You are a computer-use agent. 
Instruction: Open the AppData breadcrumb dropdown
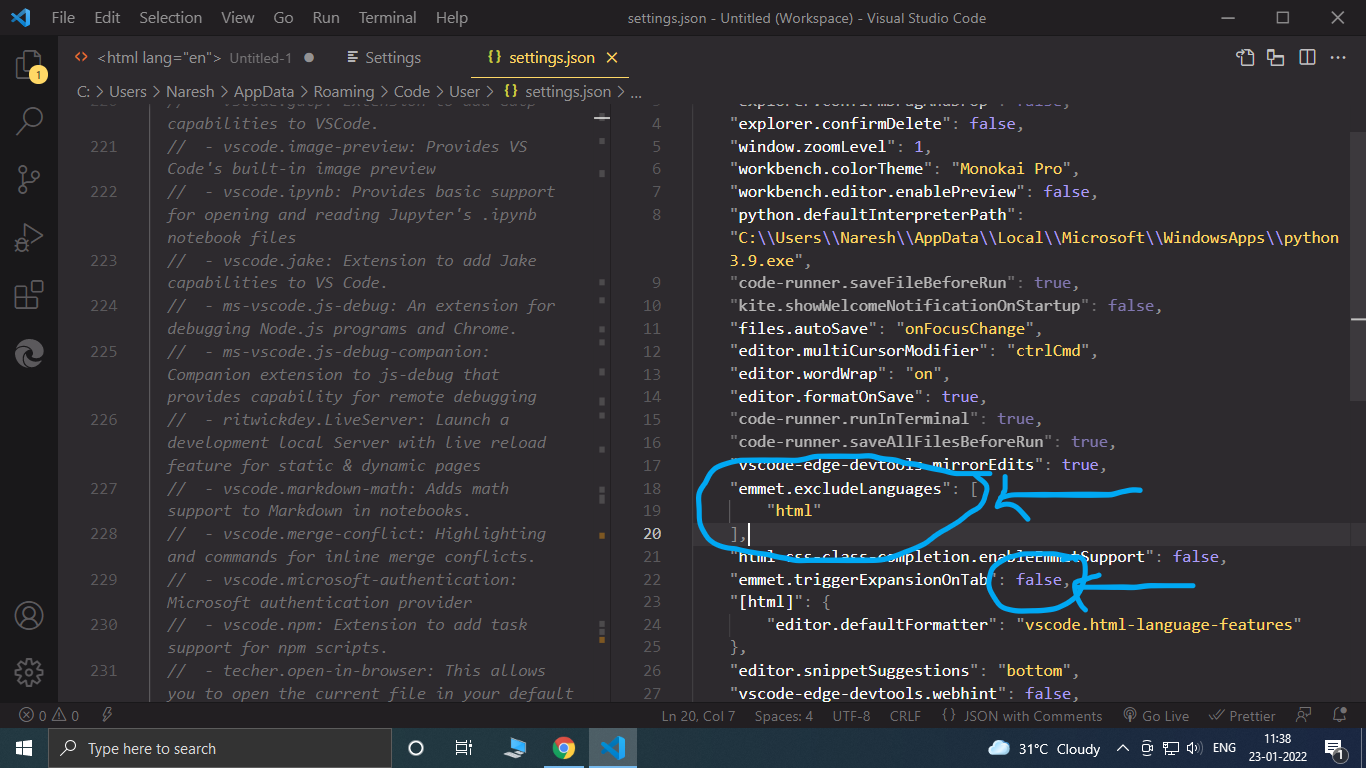click(x=265, y=91)
